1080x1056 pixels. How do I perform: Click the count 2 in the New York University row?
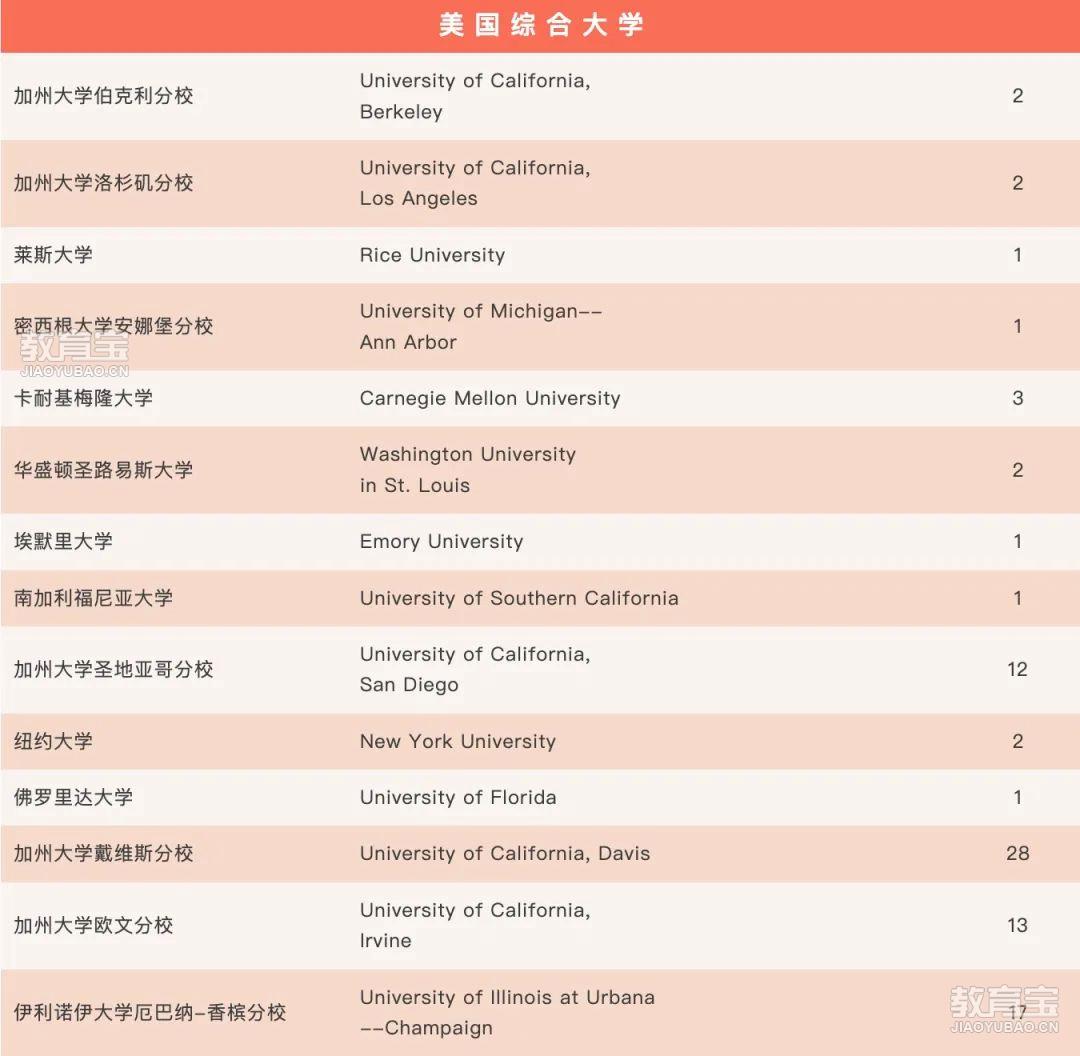click(1017, 741)
